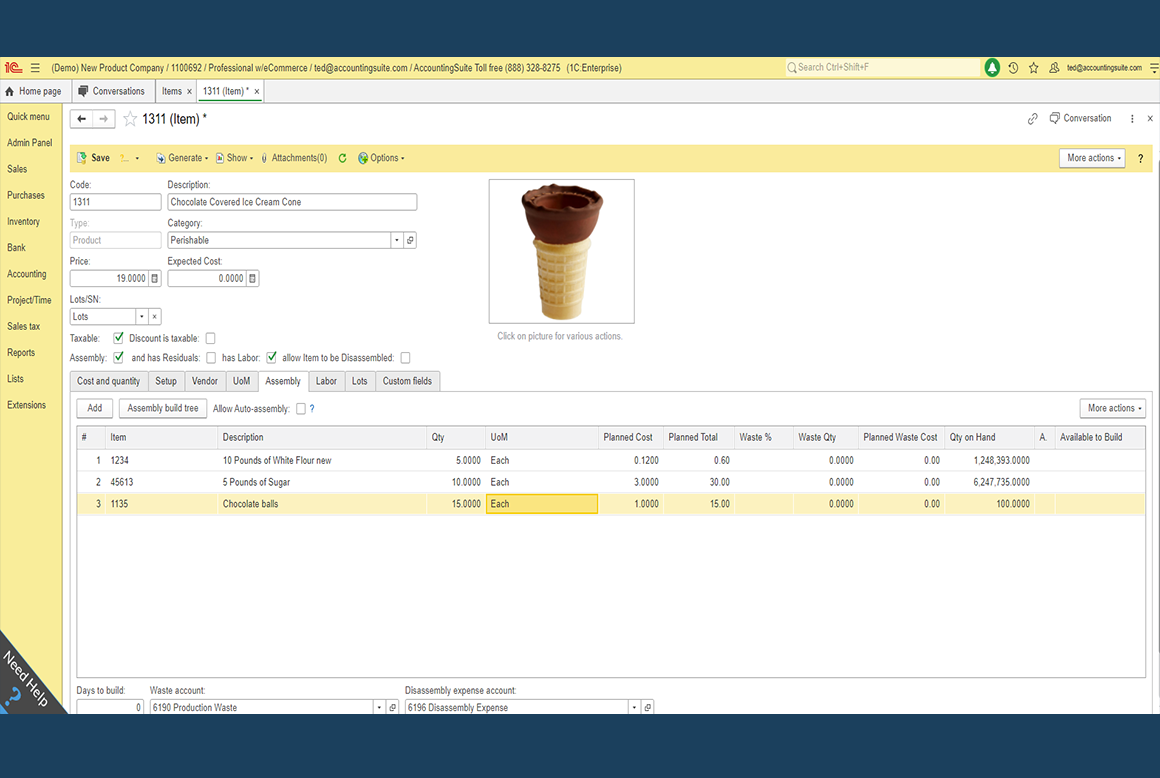
Task: Click the green notifications bell icon
Action: coord(992,67)
